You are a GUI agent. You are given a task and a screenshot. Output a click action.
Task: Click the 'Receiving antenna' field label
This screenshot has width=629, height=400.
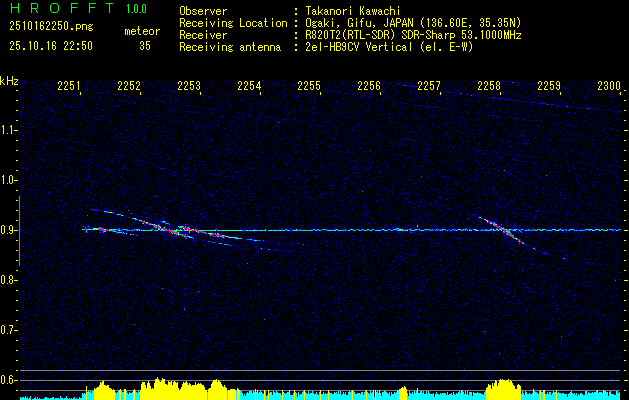pyautogui.click(x=230, y=47)
